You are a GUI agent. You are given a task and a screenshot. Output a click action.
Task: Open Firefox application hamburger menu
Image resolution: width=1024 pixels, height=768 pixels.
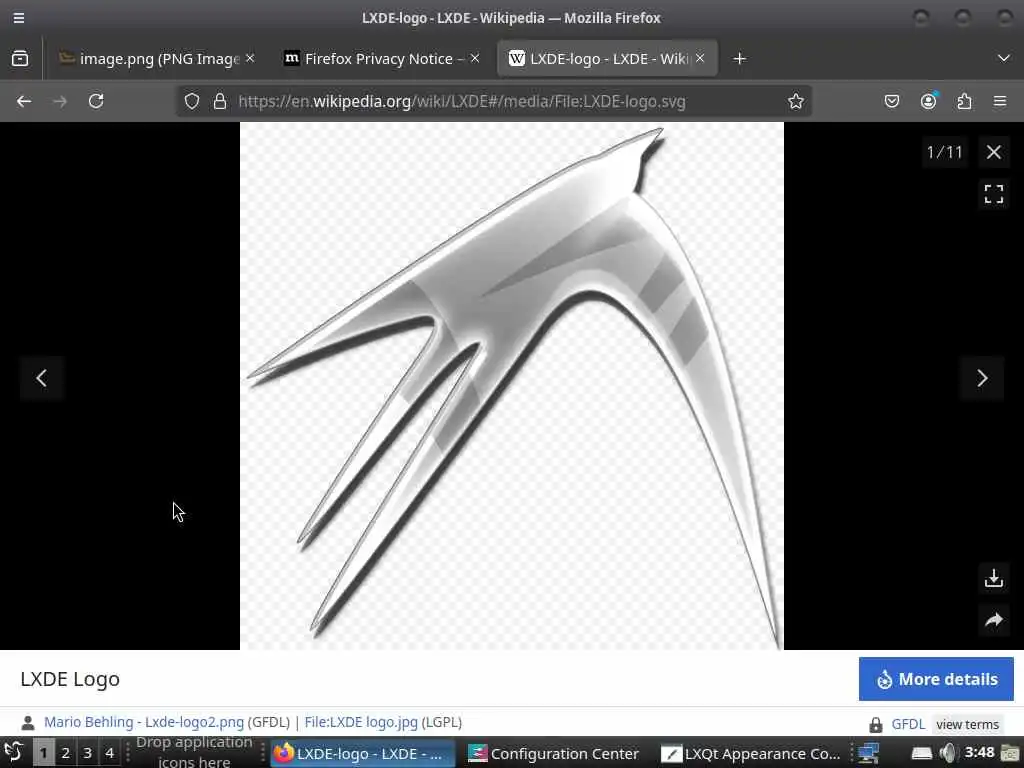pyautogui.click(x=1000, y=101)
